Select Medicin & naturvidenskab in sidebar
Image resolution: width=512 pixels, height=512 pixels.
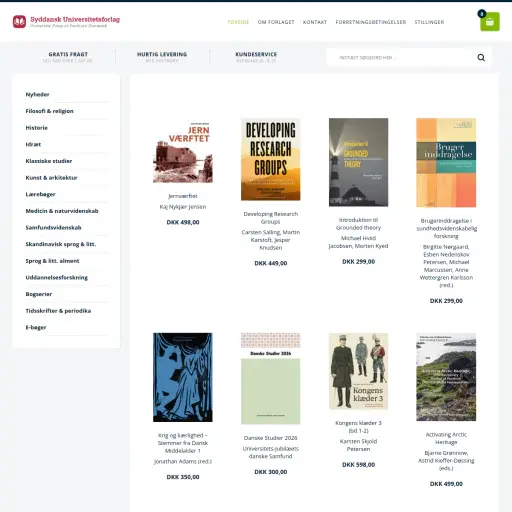(62, 211)
